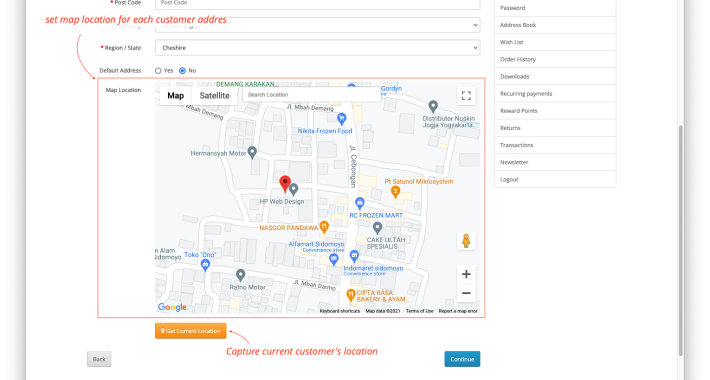This screenshot has width=710, height=380.
Task: Click the CIPTA RASA BAKERY marker
Action: [x=350, y=295]
